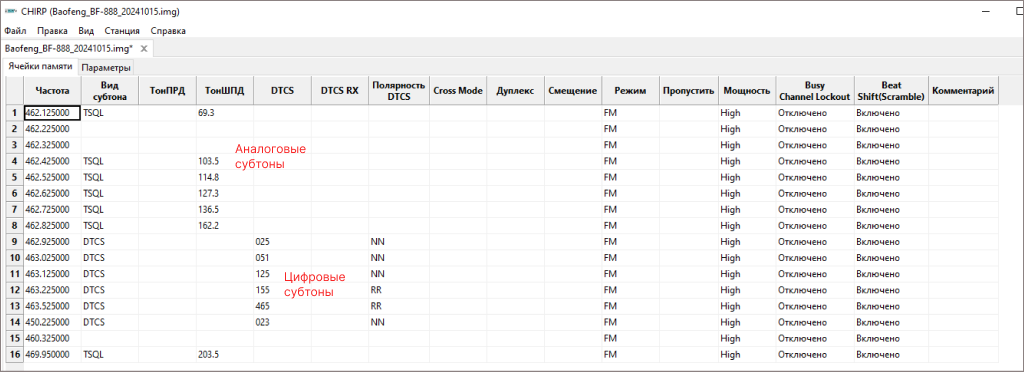Click tone value 114.8 in row 5

(225, 178)
